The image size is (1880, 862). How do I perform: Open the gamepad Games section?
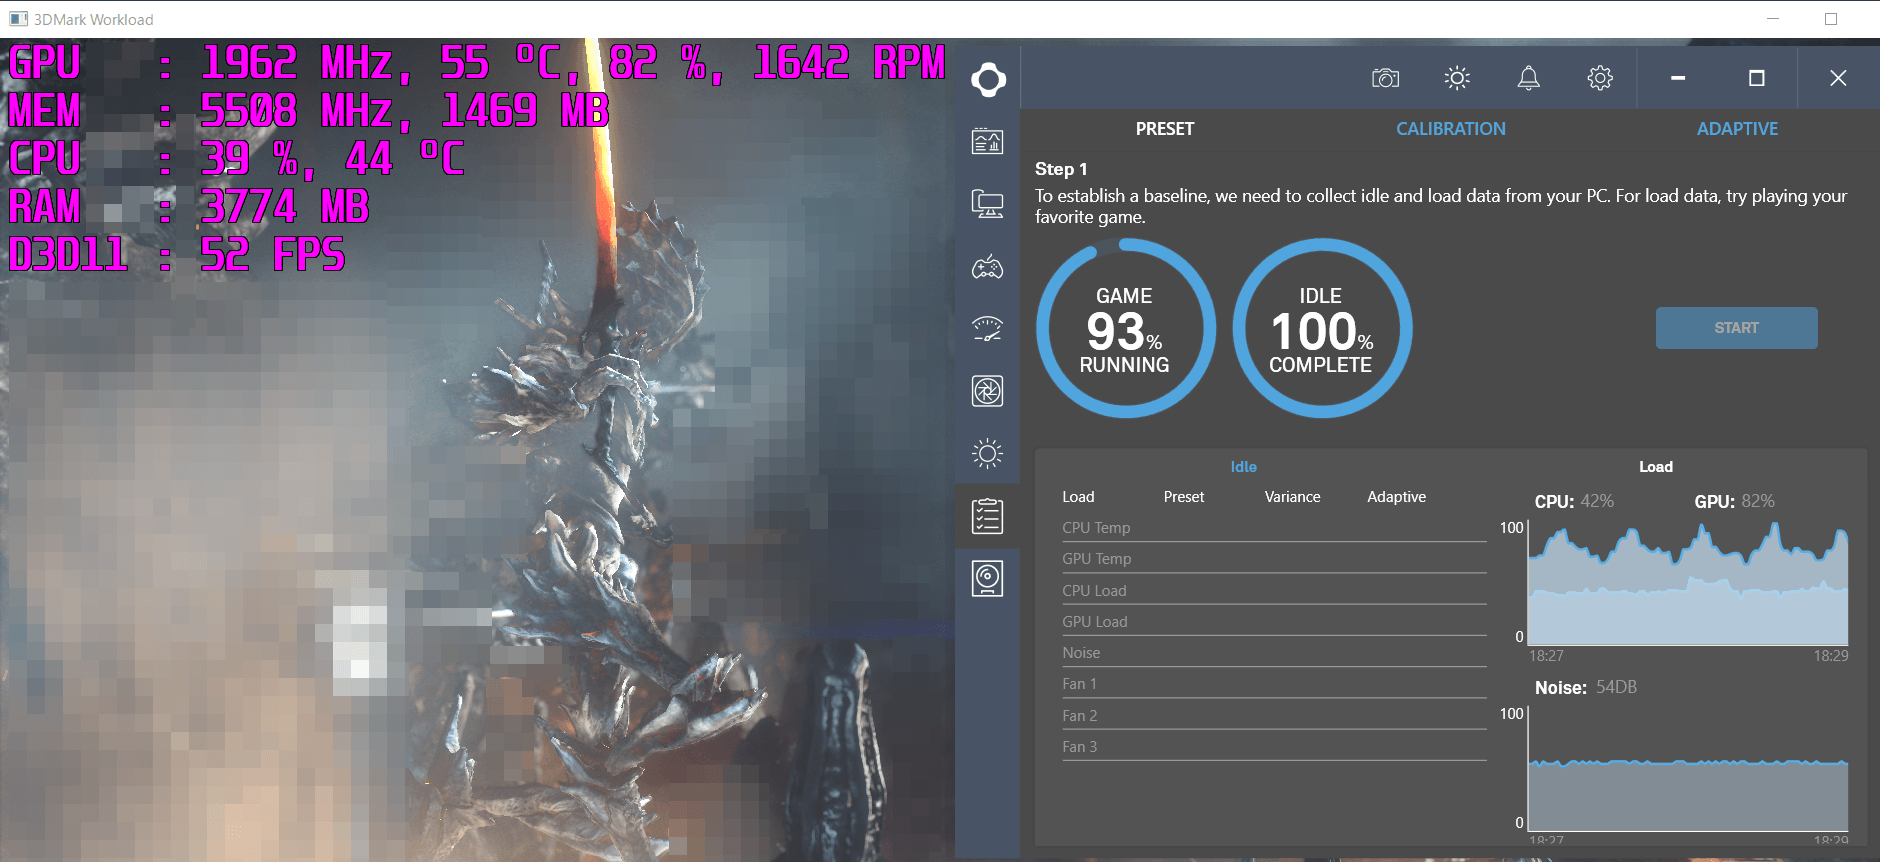(x=987, y=267)
